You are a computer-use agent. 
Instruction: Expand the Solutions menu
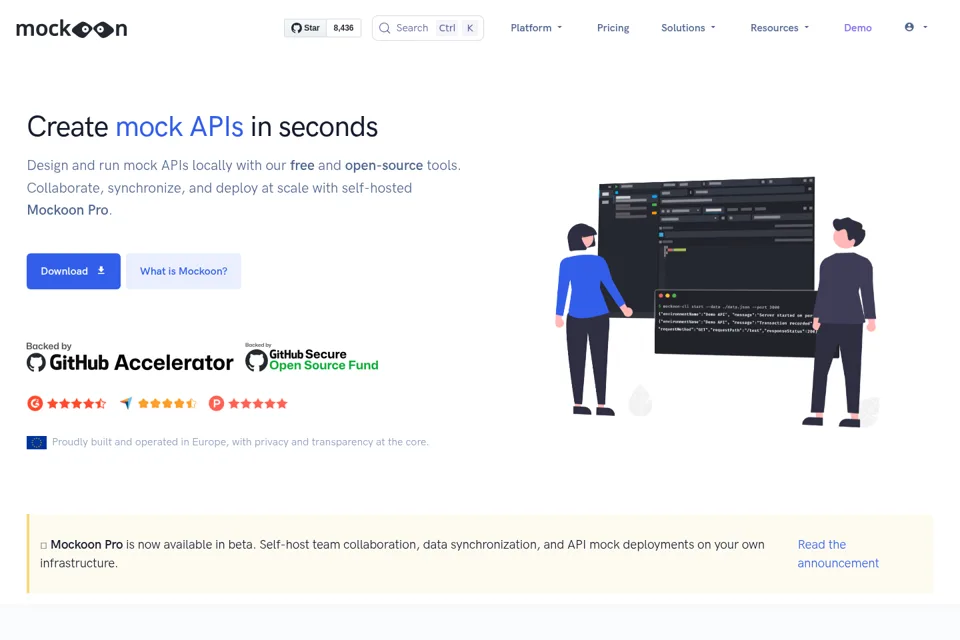click(x=688, y=28)
